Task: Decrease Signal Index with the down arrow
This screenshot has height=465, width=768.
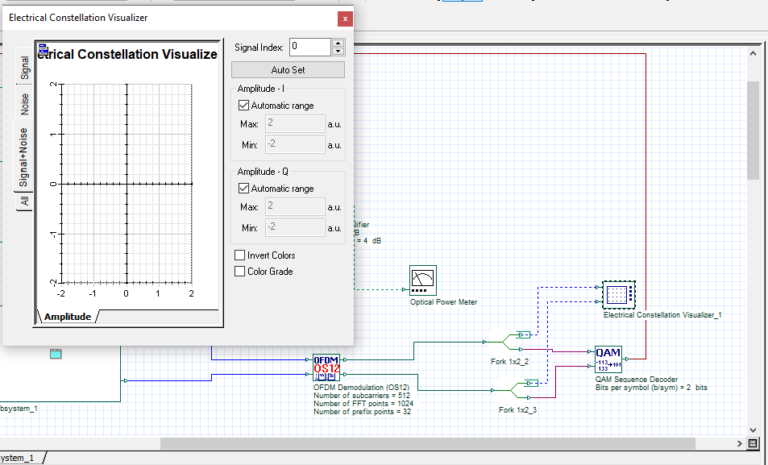Action: point(338,51)
